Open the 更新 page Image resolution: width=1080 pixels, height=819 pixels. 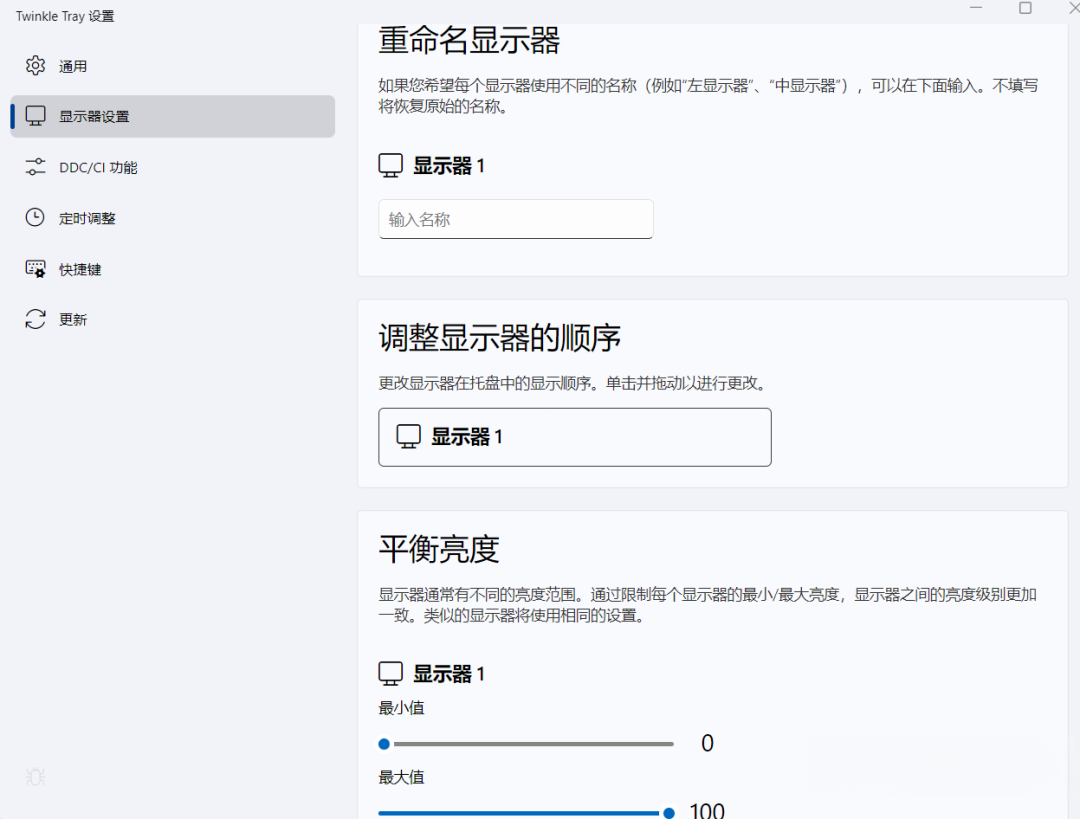[172, 320]
